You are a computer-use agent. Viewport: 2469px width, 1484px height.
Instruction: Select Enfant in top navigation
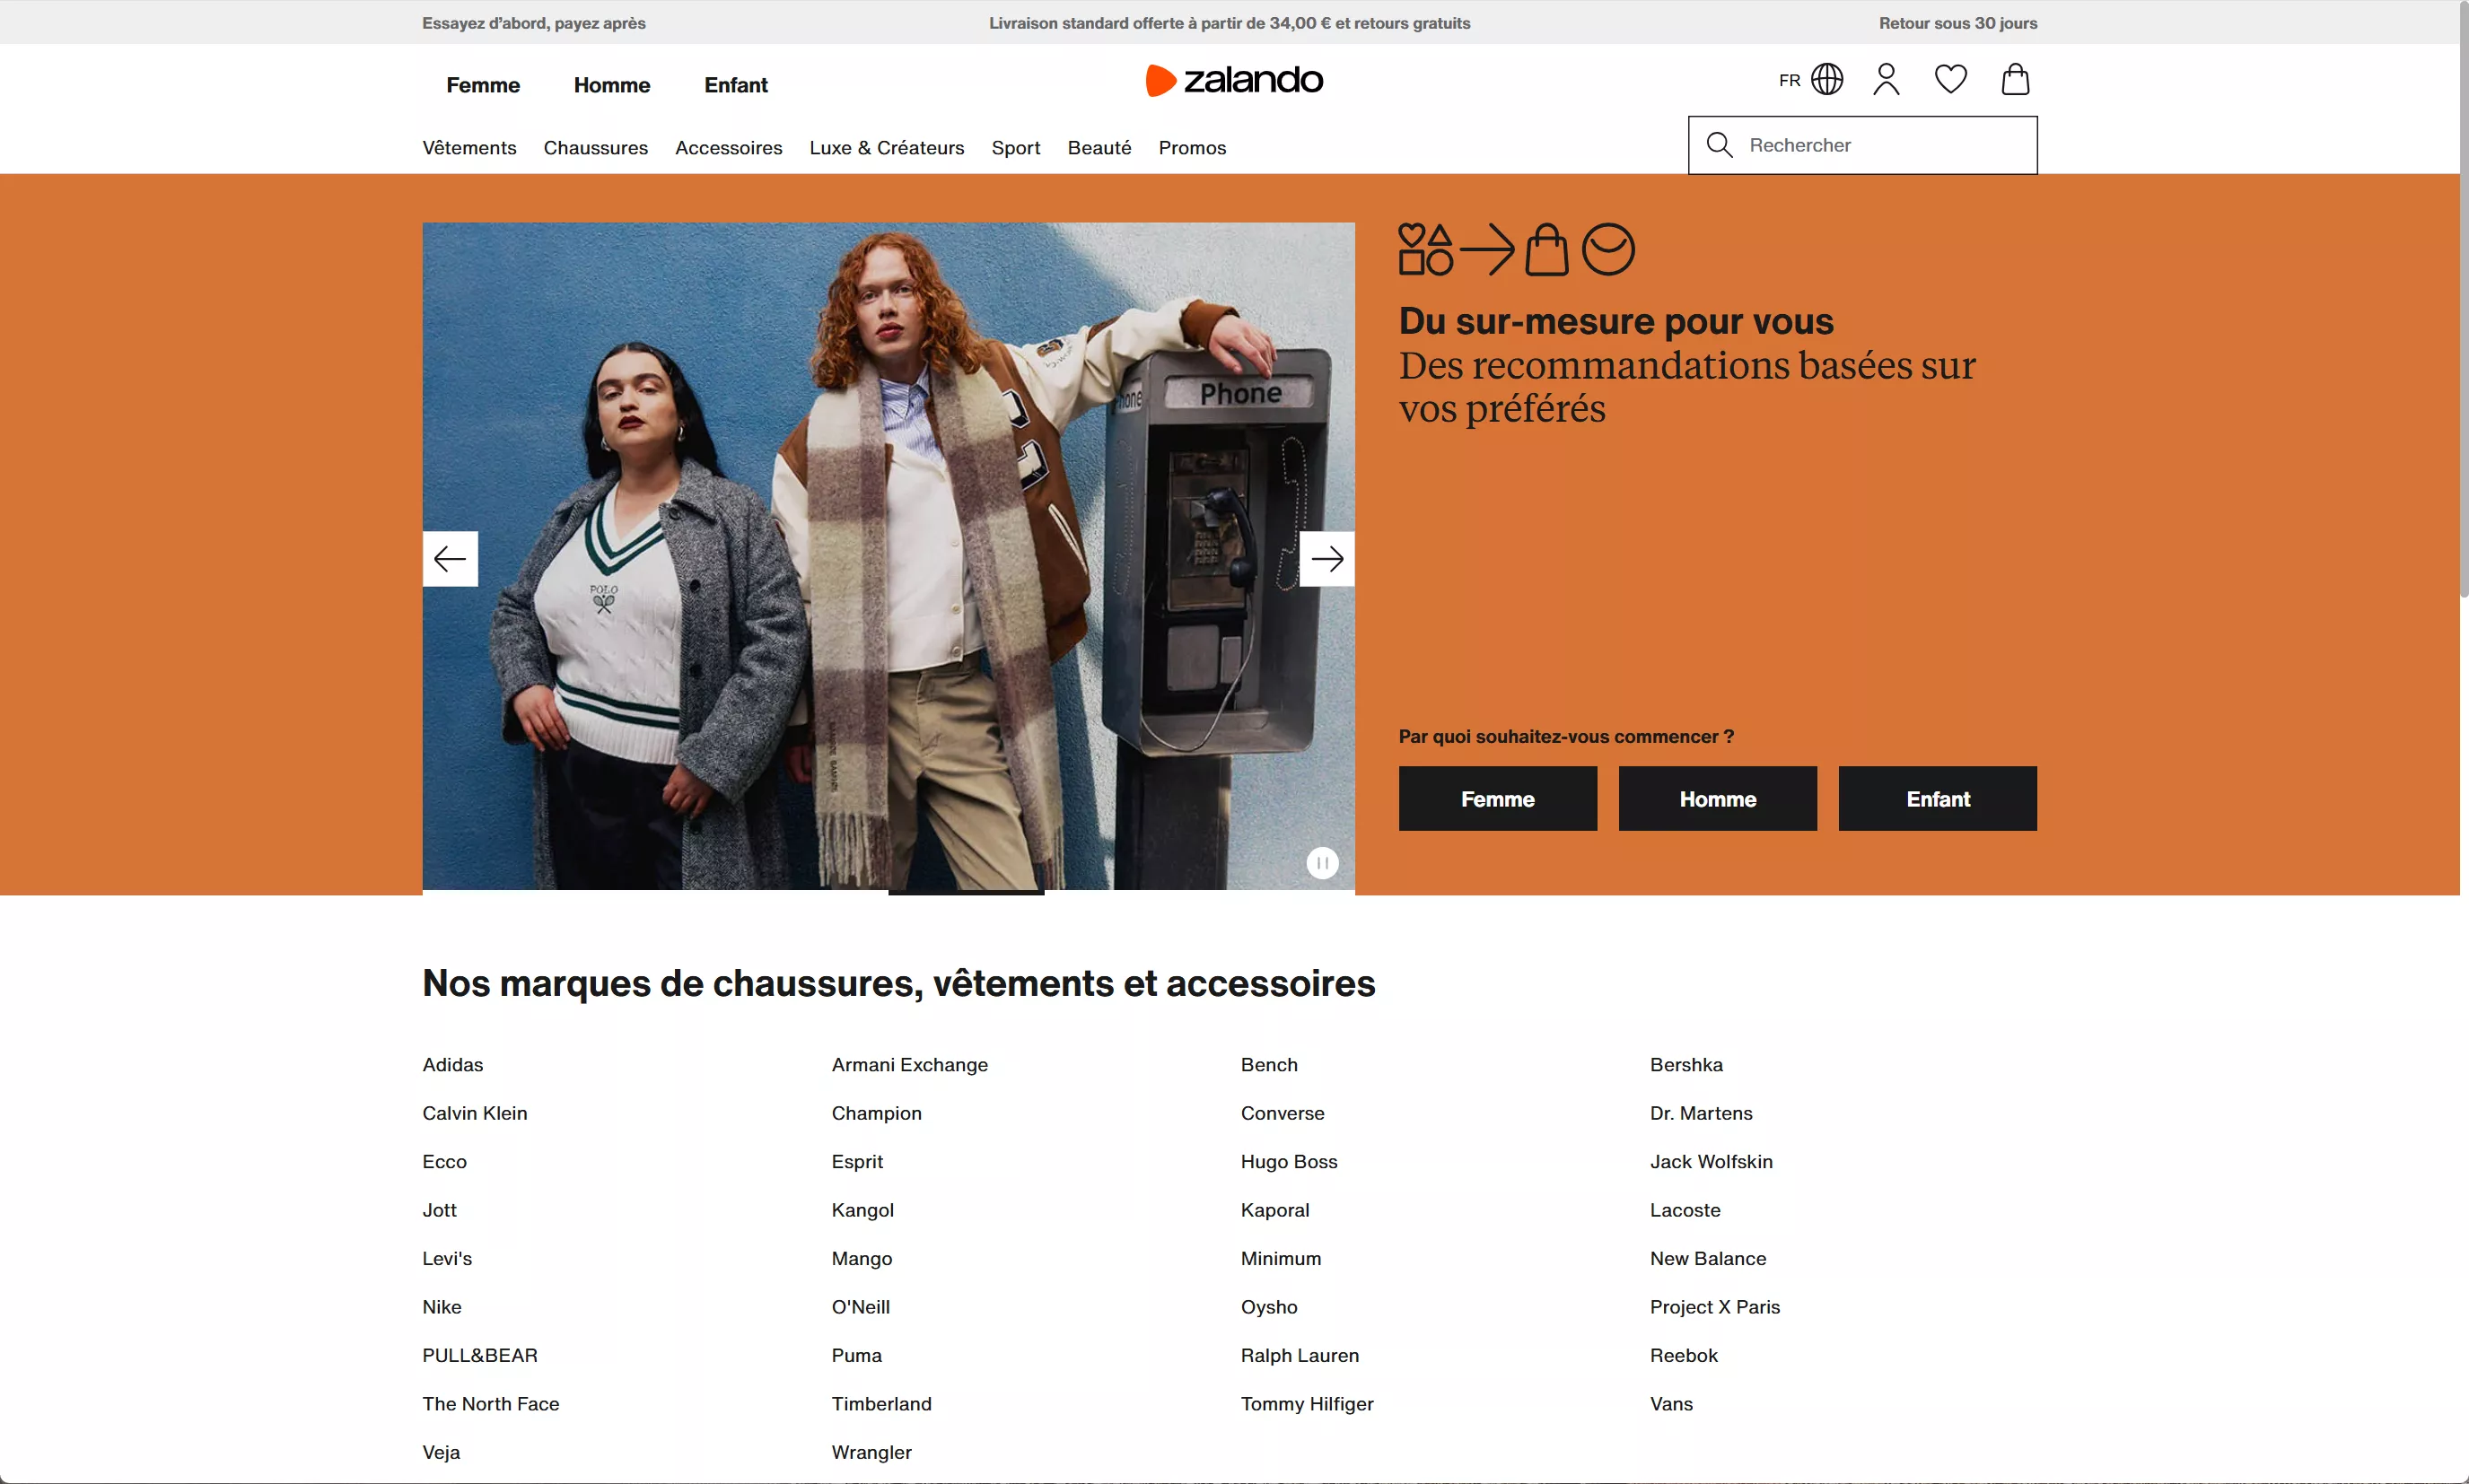[x=736, y=85]
